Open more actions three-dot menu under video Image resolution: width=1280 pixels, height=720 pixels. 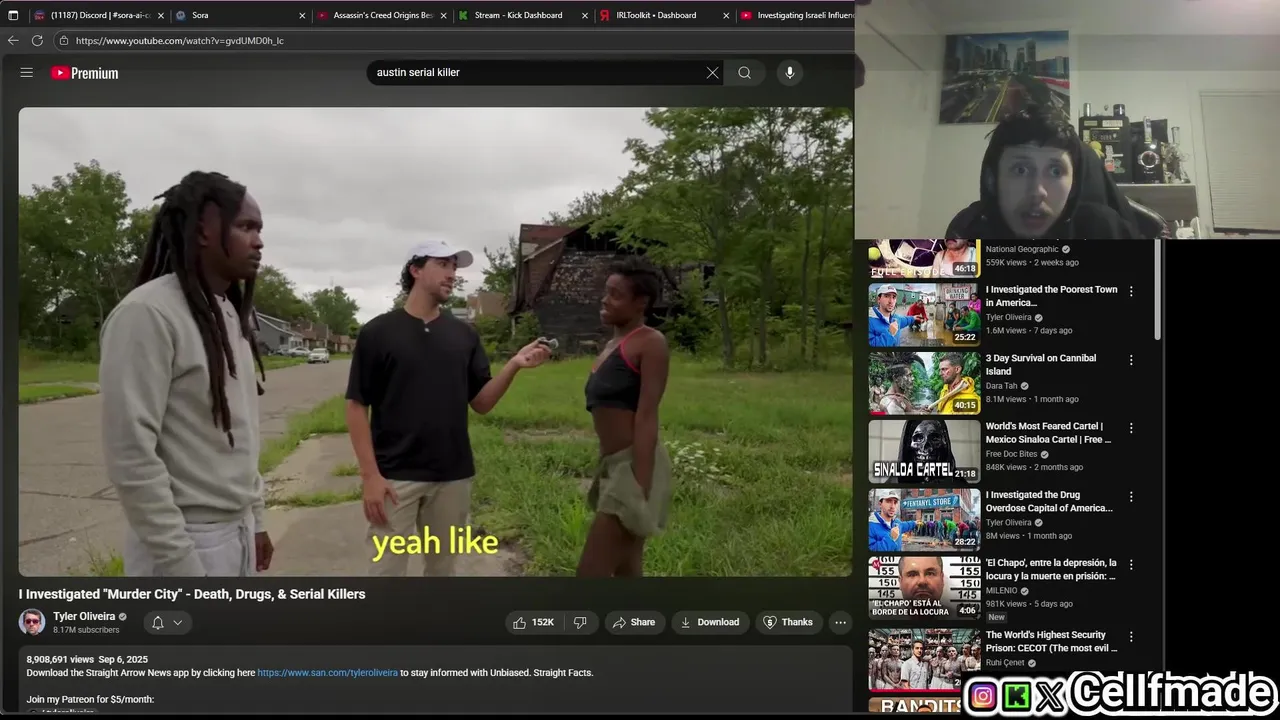[840, 622]
